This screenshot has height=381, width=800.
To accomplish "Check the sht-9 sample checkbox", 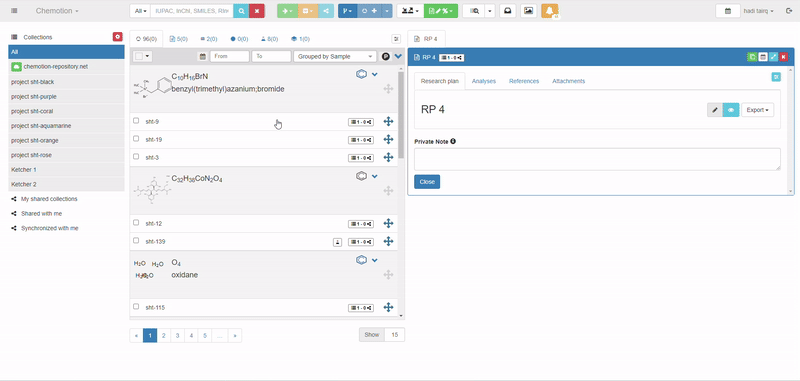I will tap(136, 121).
